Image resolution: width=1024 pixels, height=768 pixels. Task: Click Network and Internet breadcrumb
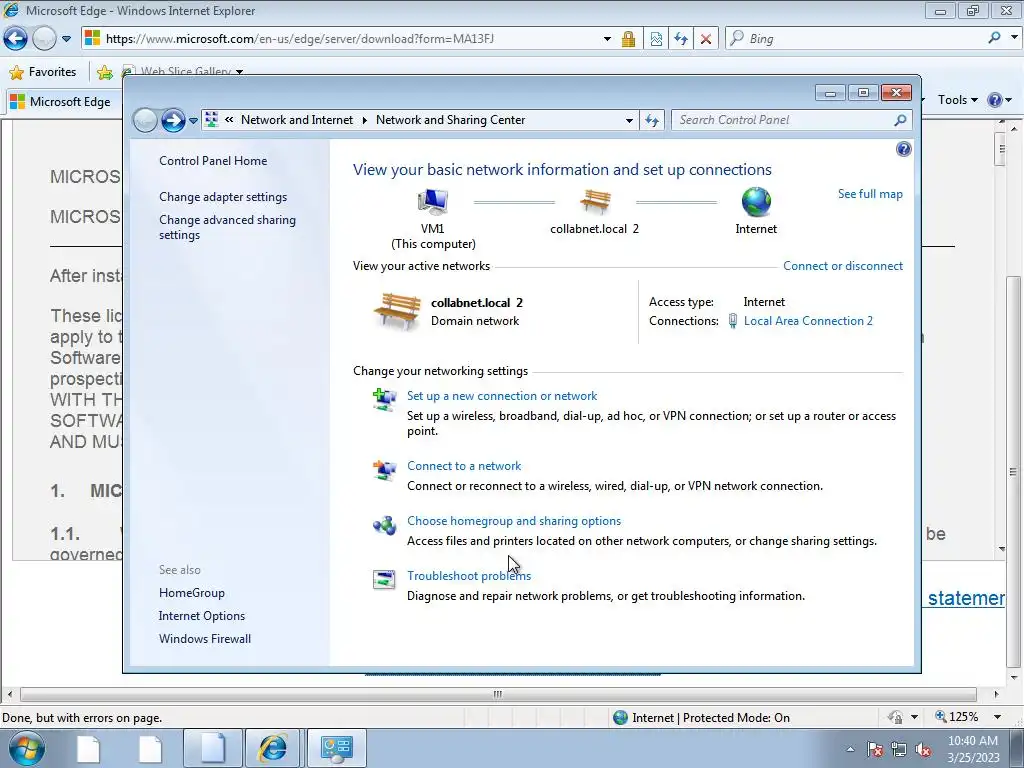pos(296,120)
